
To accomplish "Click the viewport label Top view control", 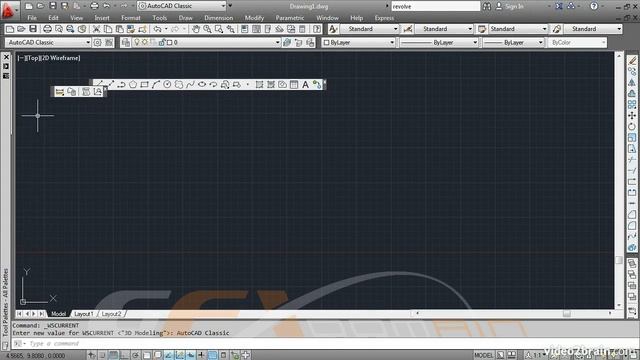I will 33,58.
